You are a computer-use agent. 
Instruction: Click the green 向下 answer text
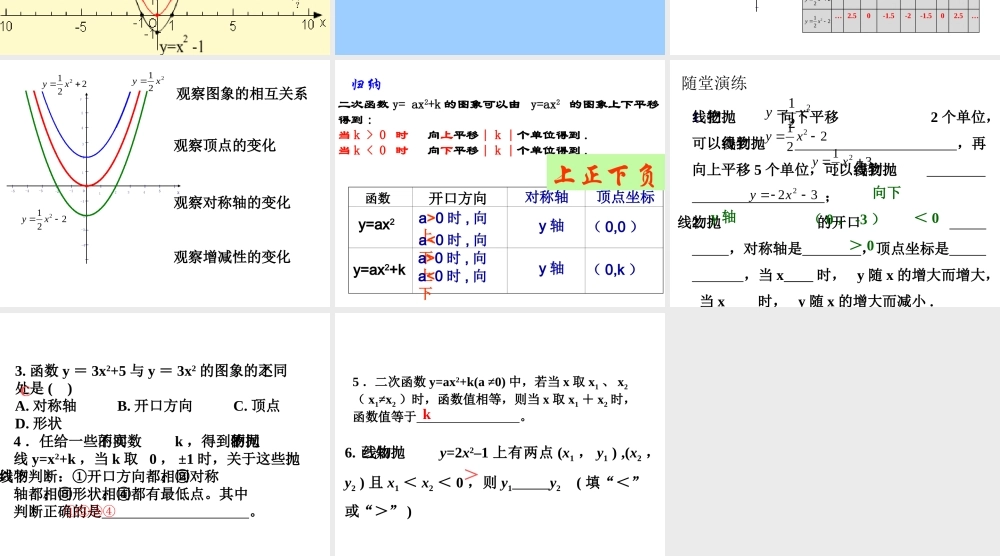point(887,192)
